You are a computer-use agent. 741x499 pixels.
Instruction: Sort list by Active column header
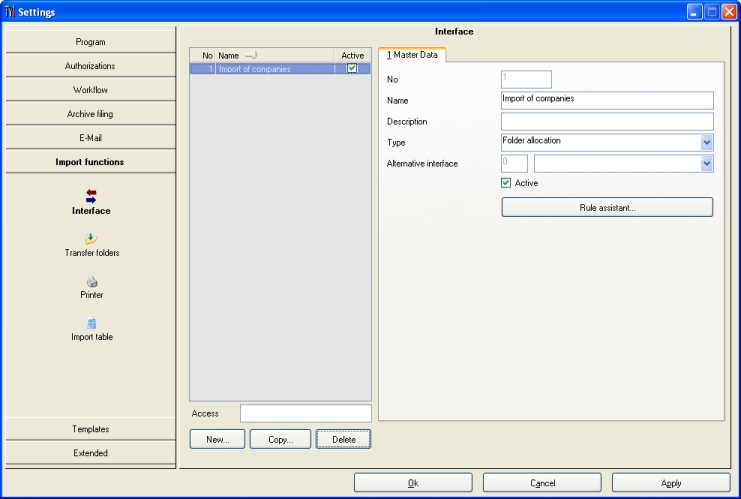(353, 56)
